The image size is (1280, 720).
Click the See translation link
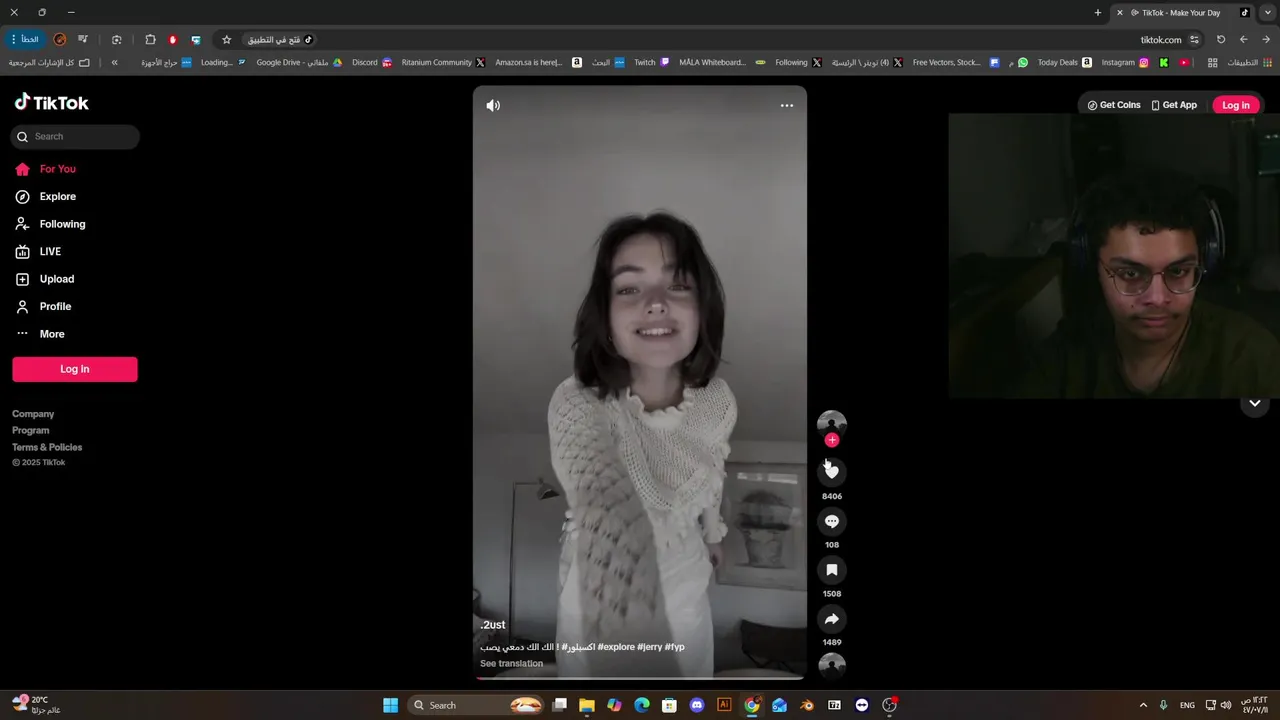pos(512,664)
